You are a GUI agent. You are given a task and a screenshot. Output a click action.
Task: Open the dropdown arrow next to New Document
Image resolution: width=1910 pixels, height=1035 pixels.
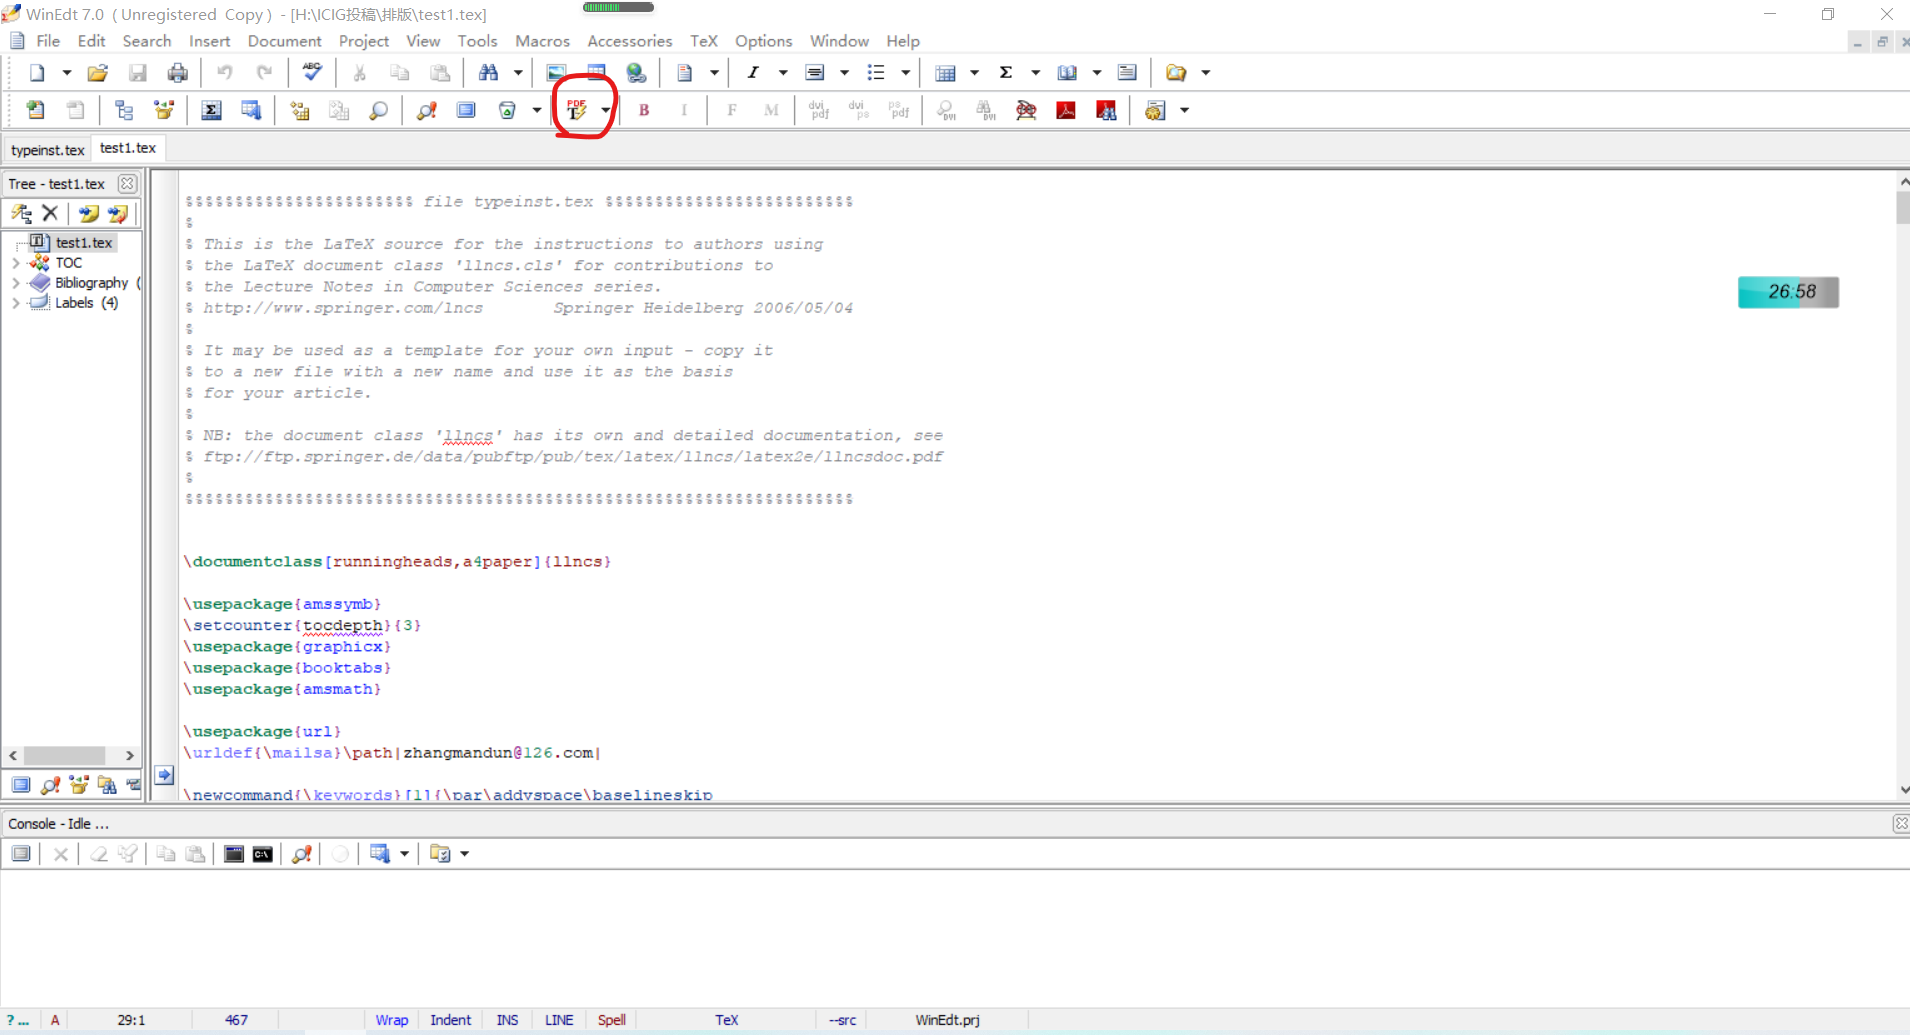(67, 73)
